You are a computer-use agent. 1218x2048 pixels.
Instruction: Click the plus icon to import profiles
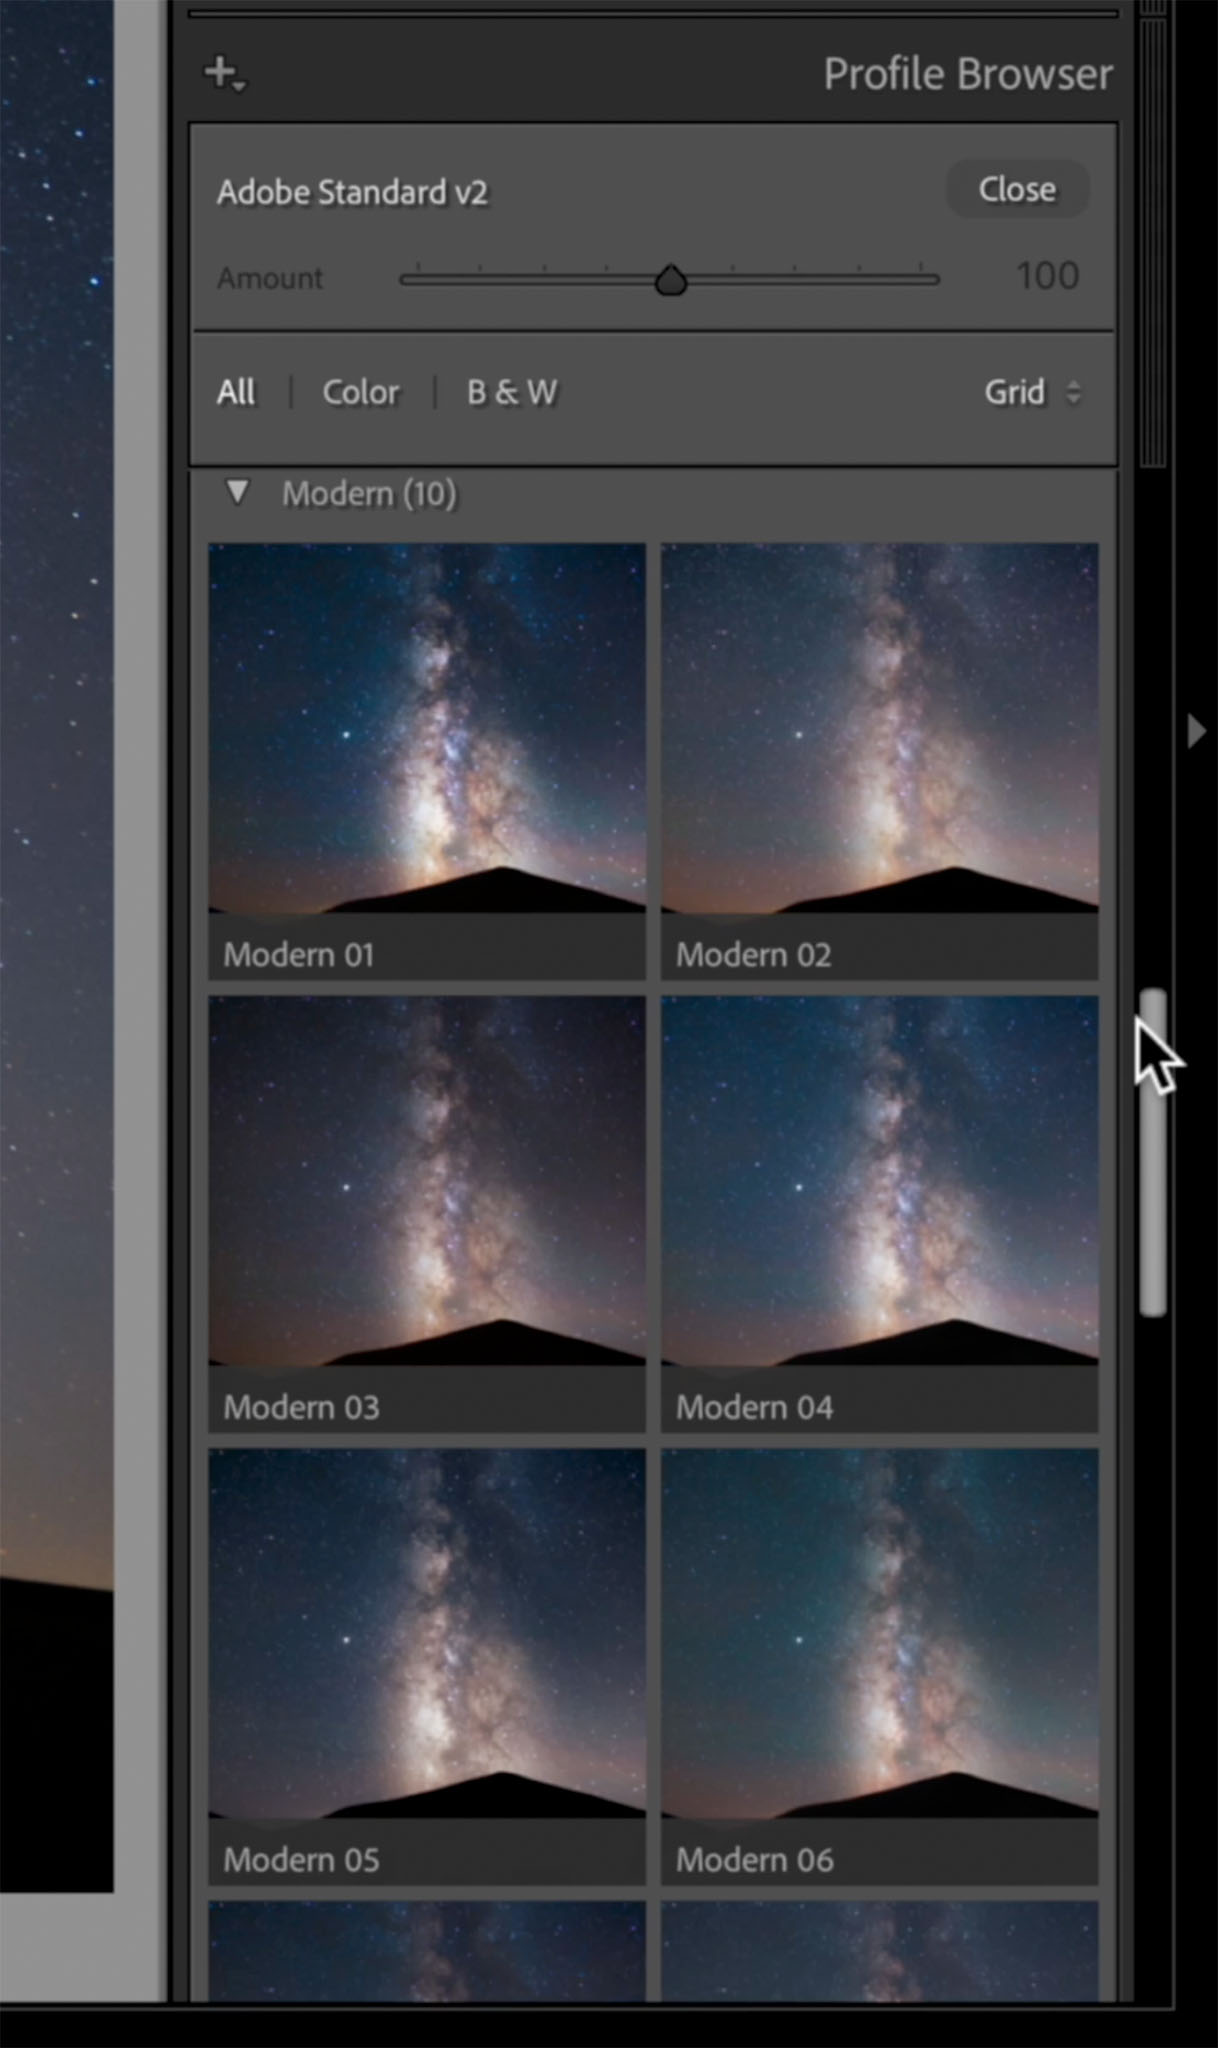[224, 73]
